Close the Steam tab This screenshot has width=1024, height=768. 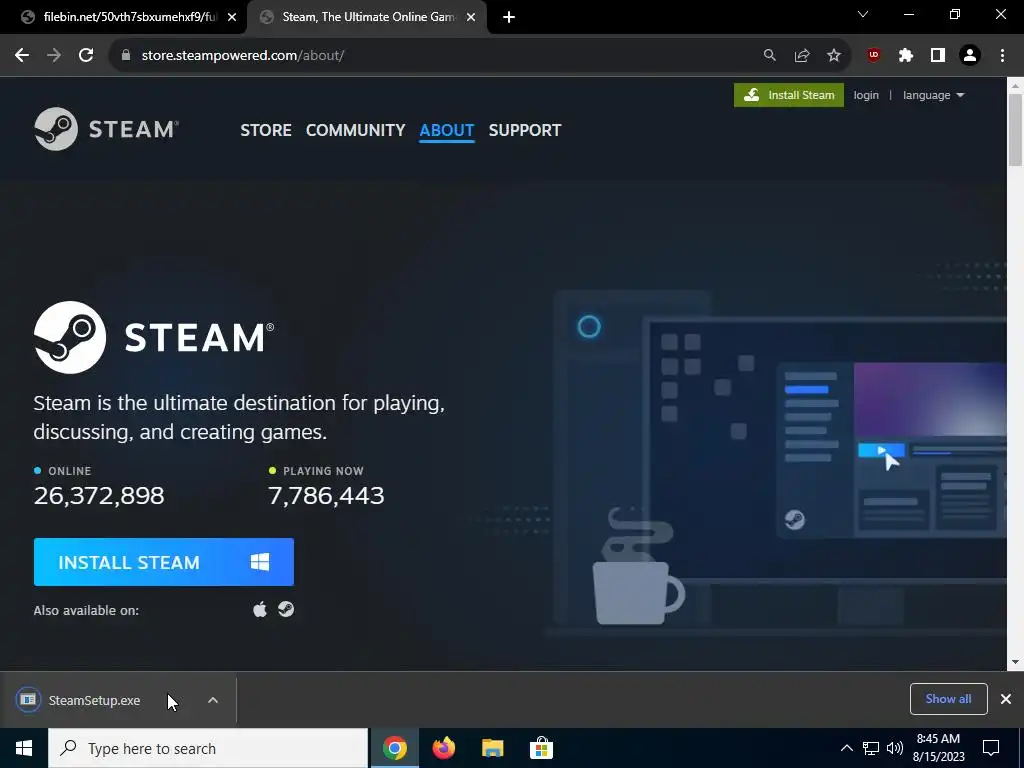471,17
